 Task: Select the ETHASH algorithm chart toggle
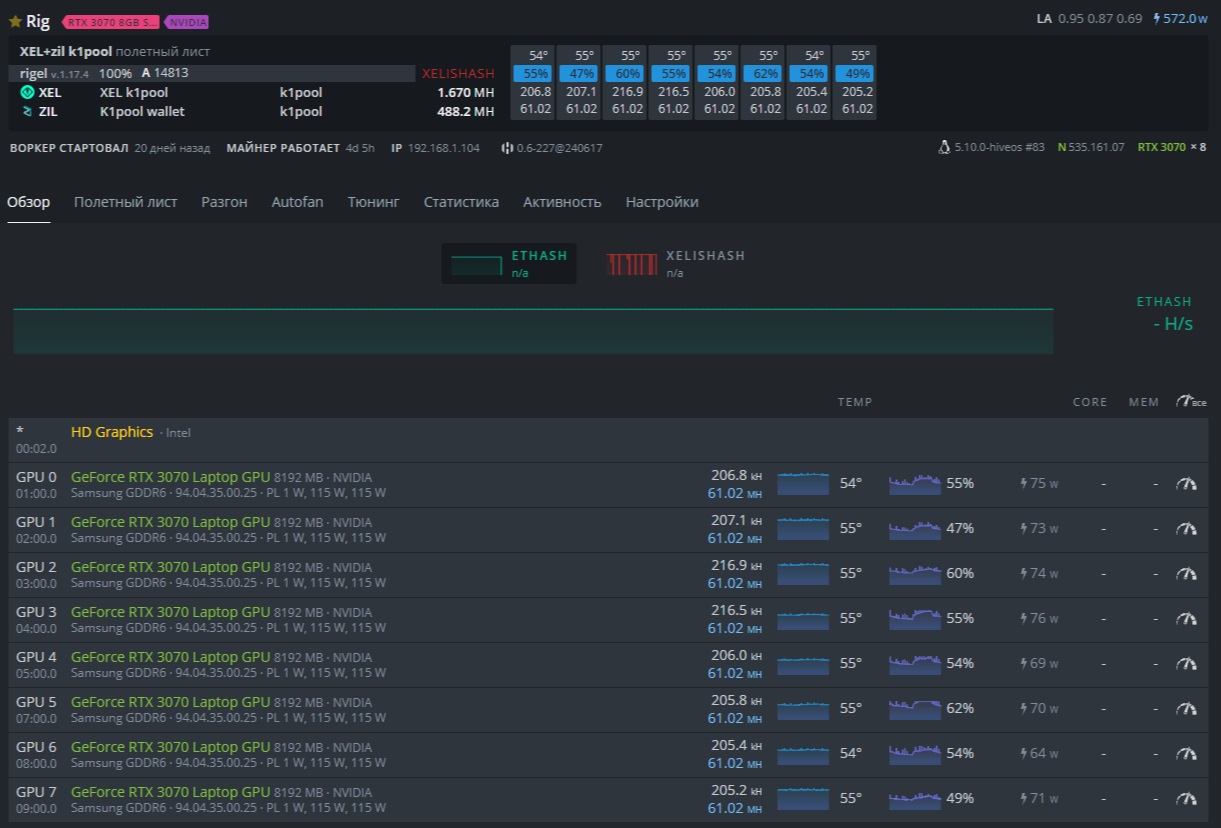pyautogui.click(x=509, y=263)
